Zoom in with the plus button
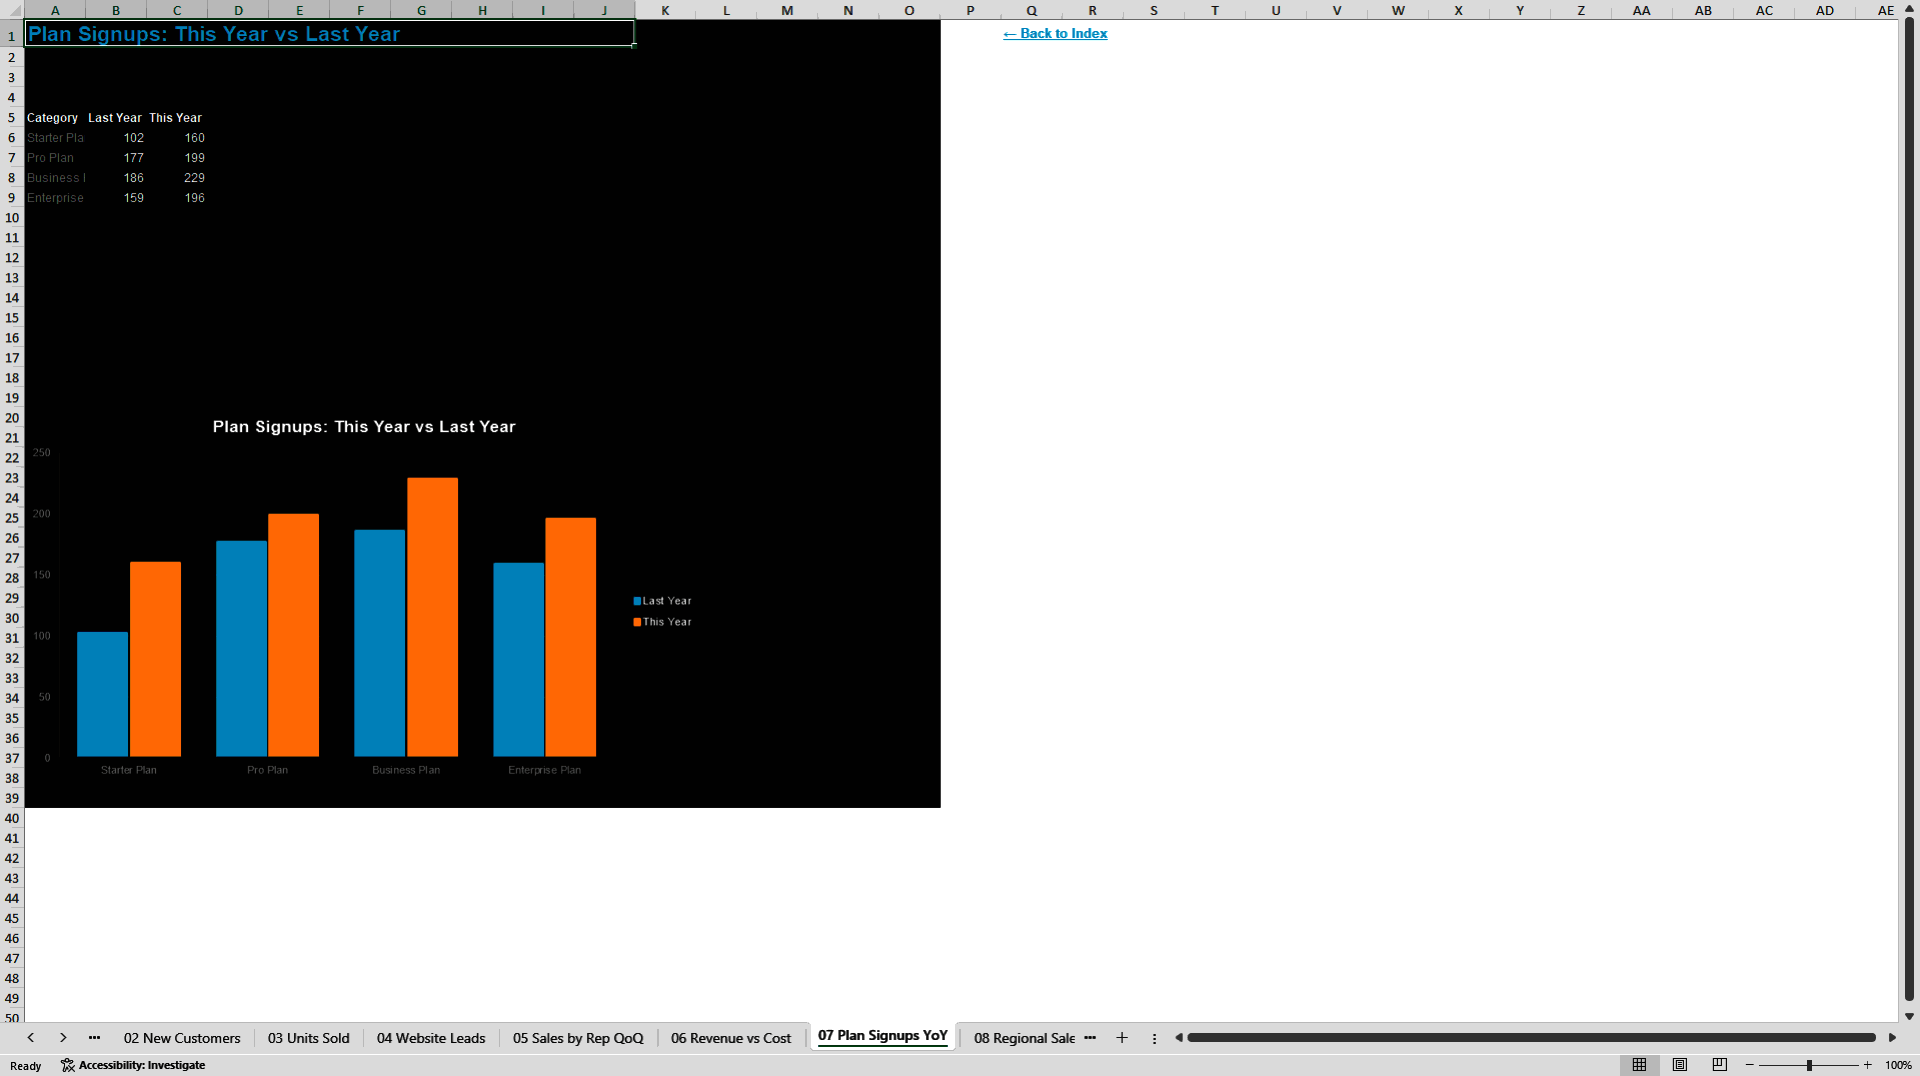 1867,1065
